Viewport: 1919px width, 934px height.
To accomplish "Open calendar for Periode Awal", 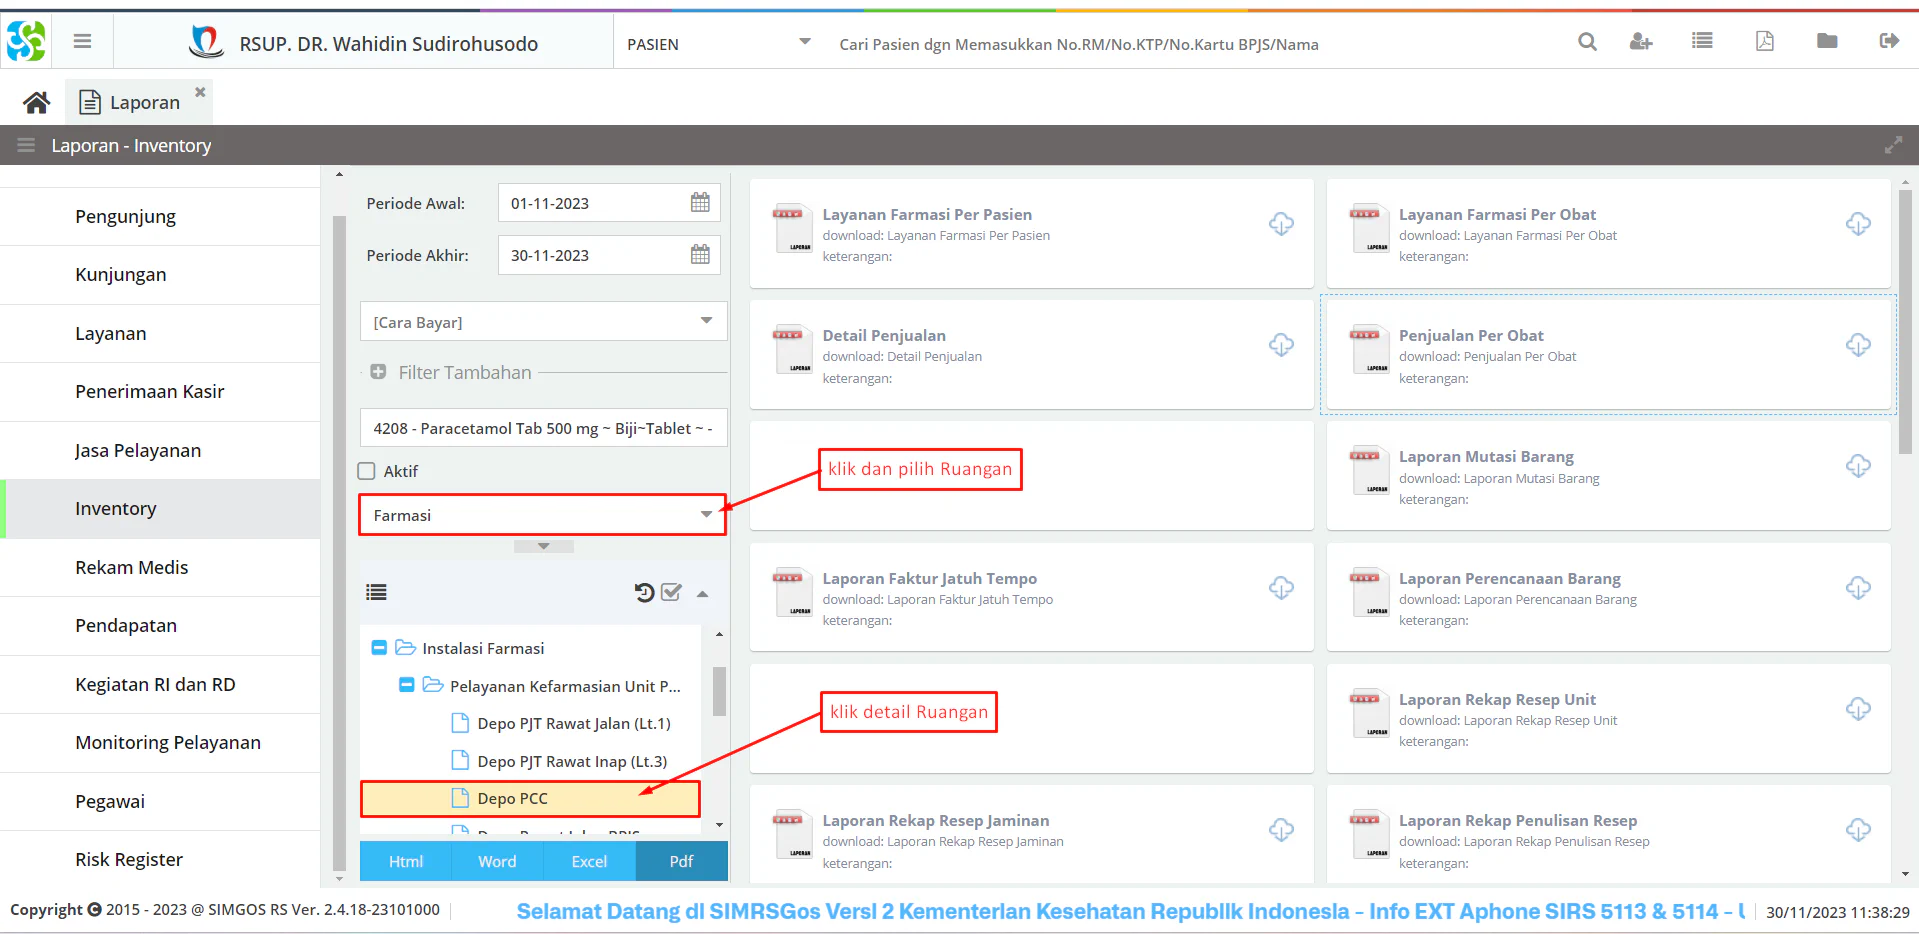I will coord(700,203).
